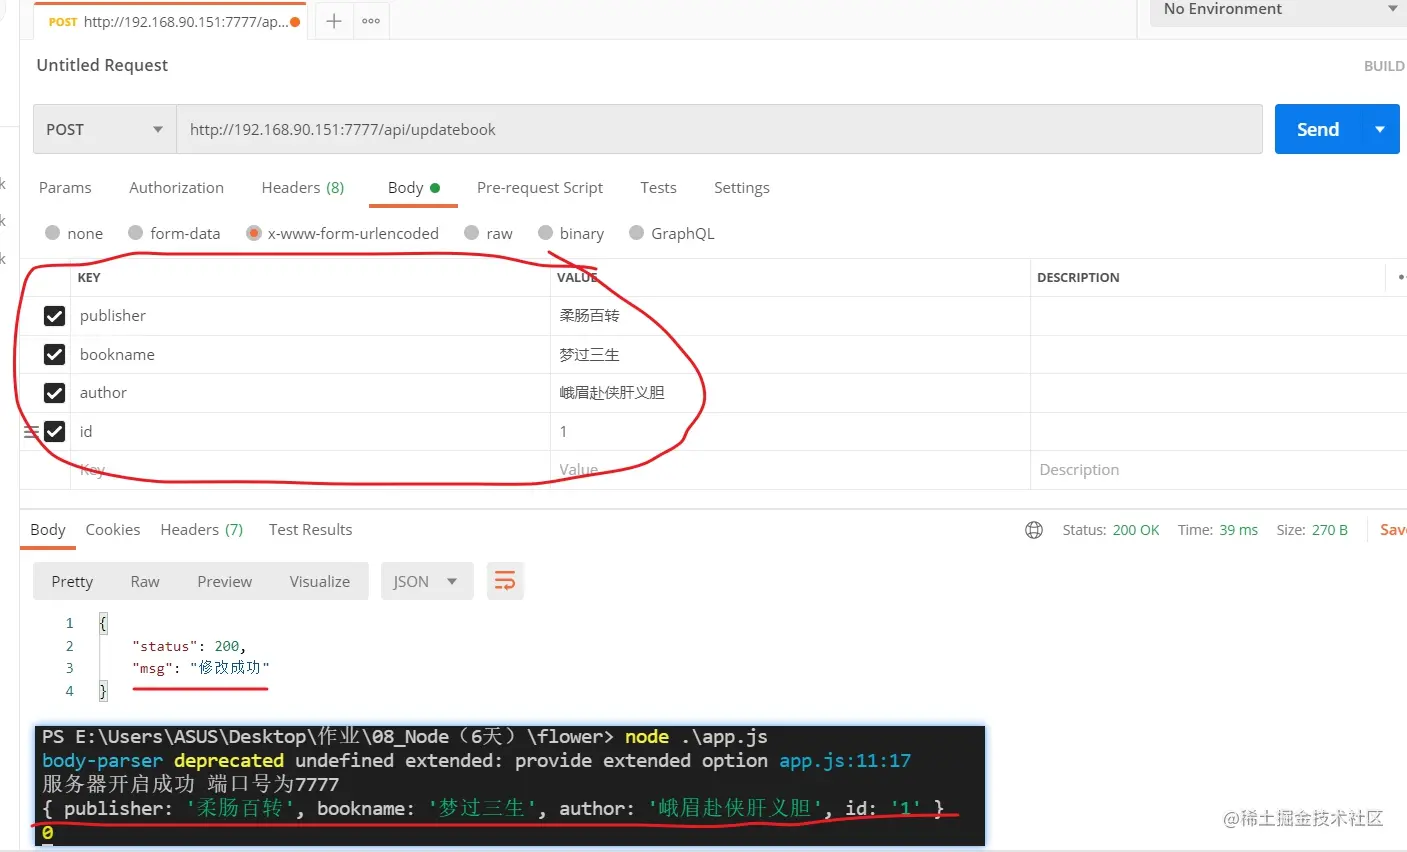Select x-www-form-urlencoded body type radio
Image resolution: width=1407 pixels, height=852 pixels.
click(254, 233)
